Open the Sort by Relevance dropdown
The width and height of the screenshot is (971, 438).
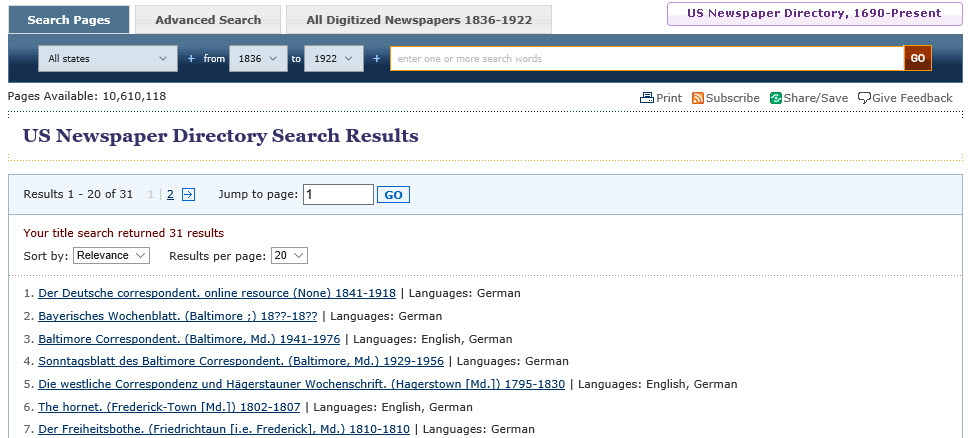112,256
